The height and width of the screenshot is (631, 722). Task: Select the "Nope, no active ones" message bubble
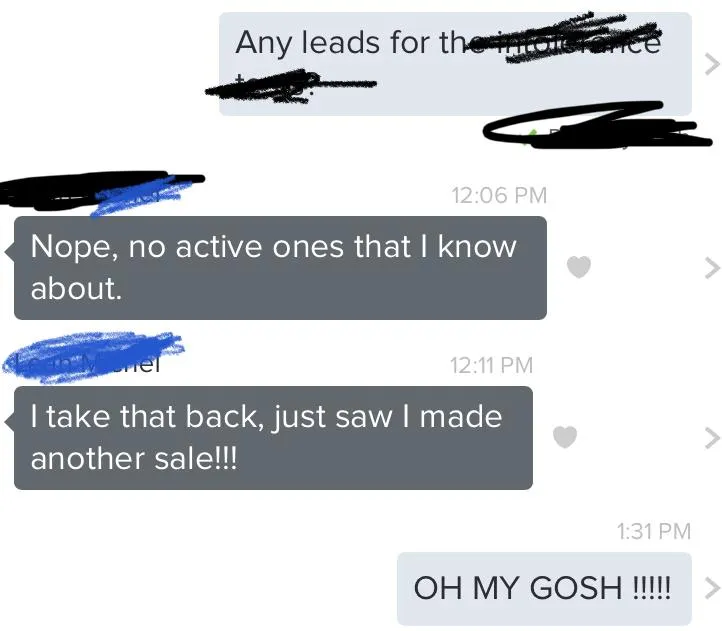point(280,268)
